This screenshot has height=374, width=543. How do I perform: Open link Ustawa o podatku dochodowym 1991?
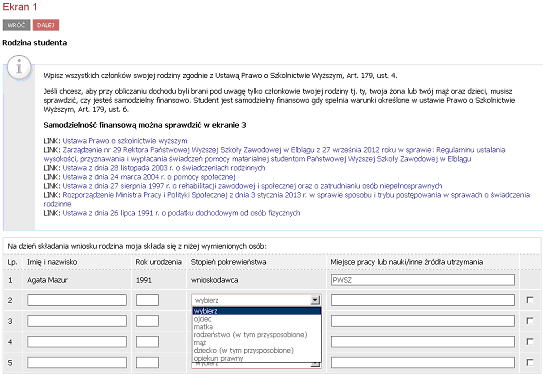(x=181, y=213)
